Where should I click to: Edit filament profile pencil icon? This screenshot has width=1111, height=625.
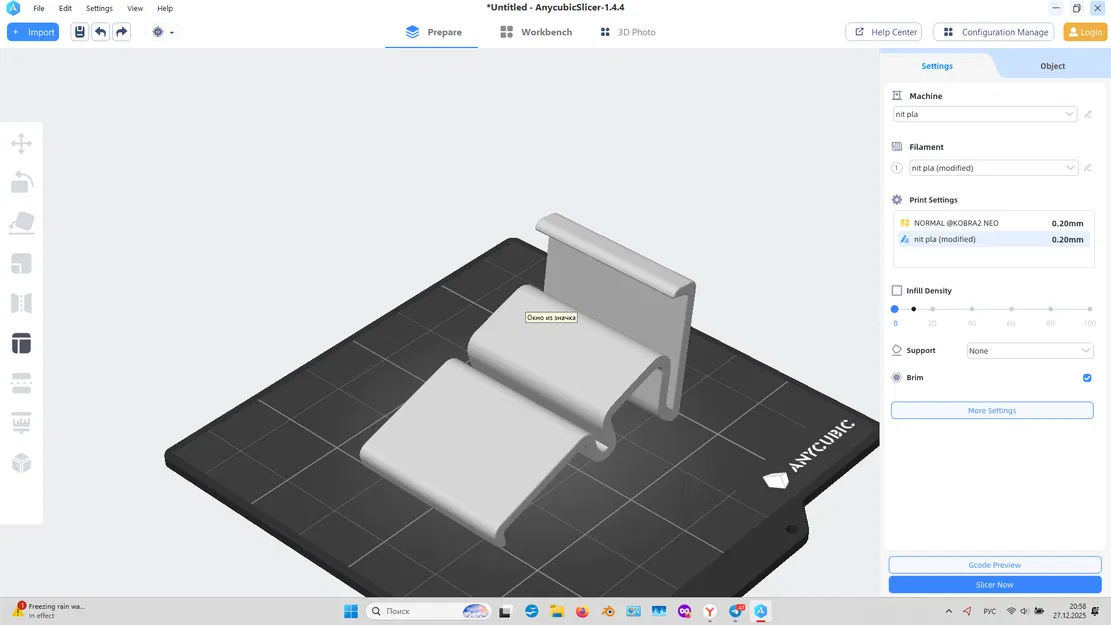[x=1088, y=168]
